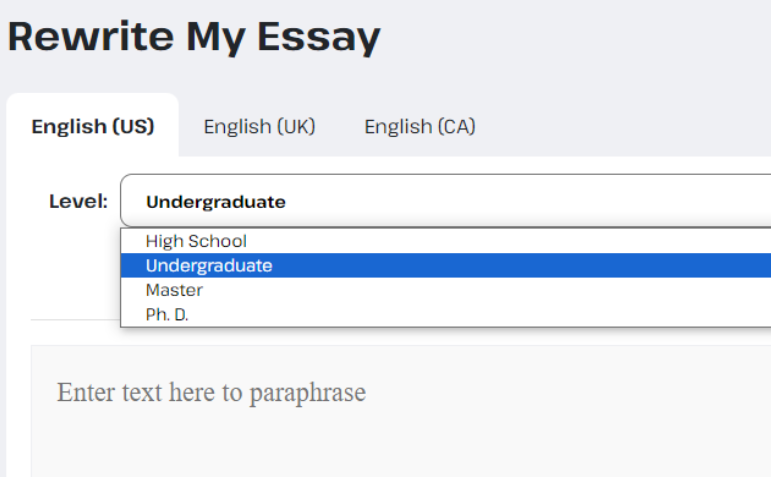
Task: Choose Canadian English language variant tab
Action: coord(419,127)
